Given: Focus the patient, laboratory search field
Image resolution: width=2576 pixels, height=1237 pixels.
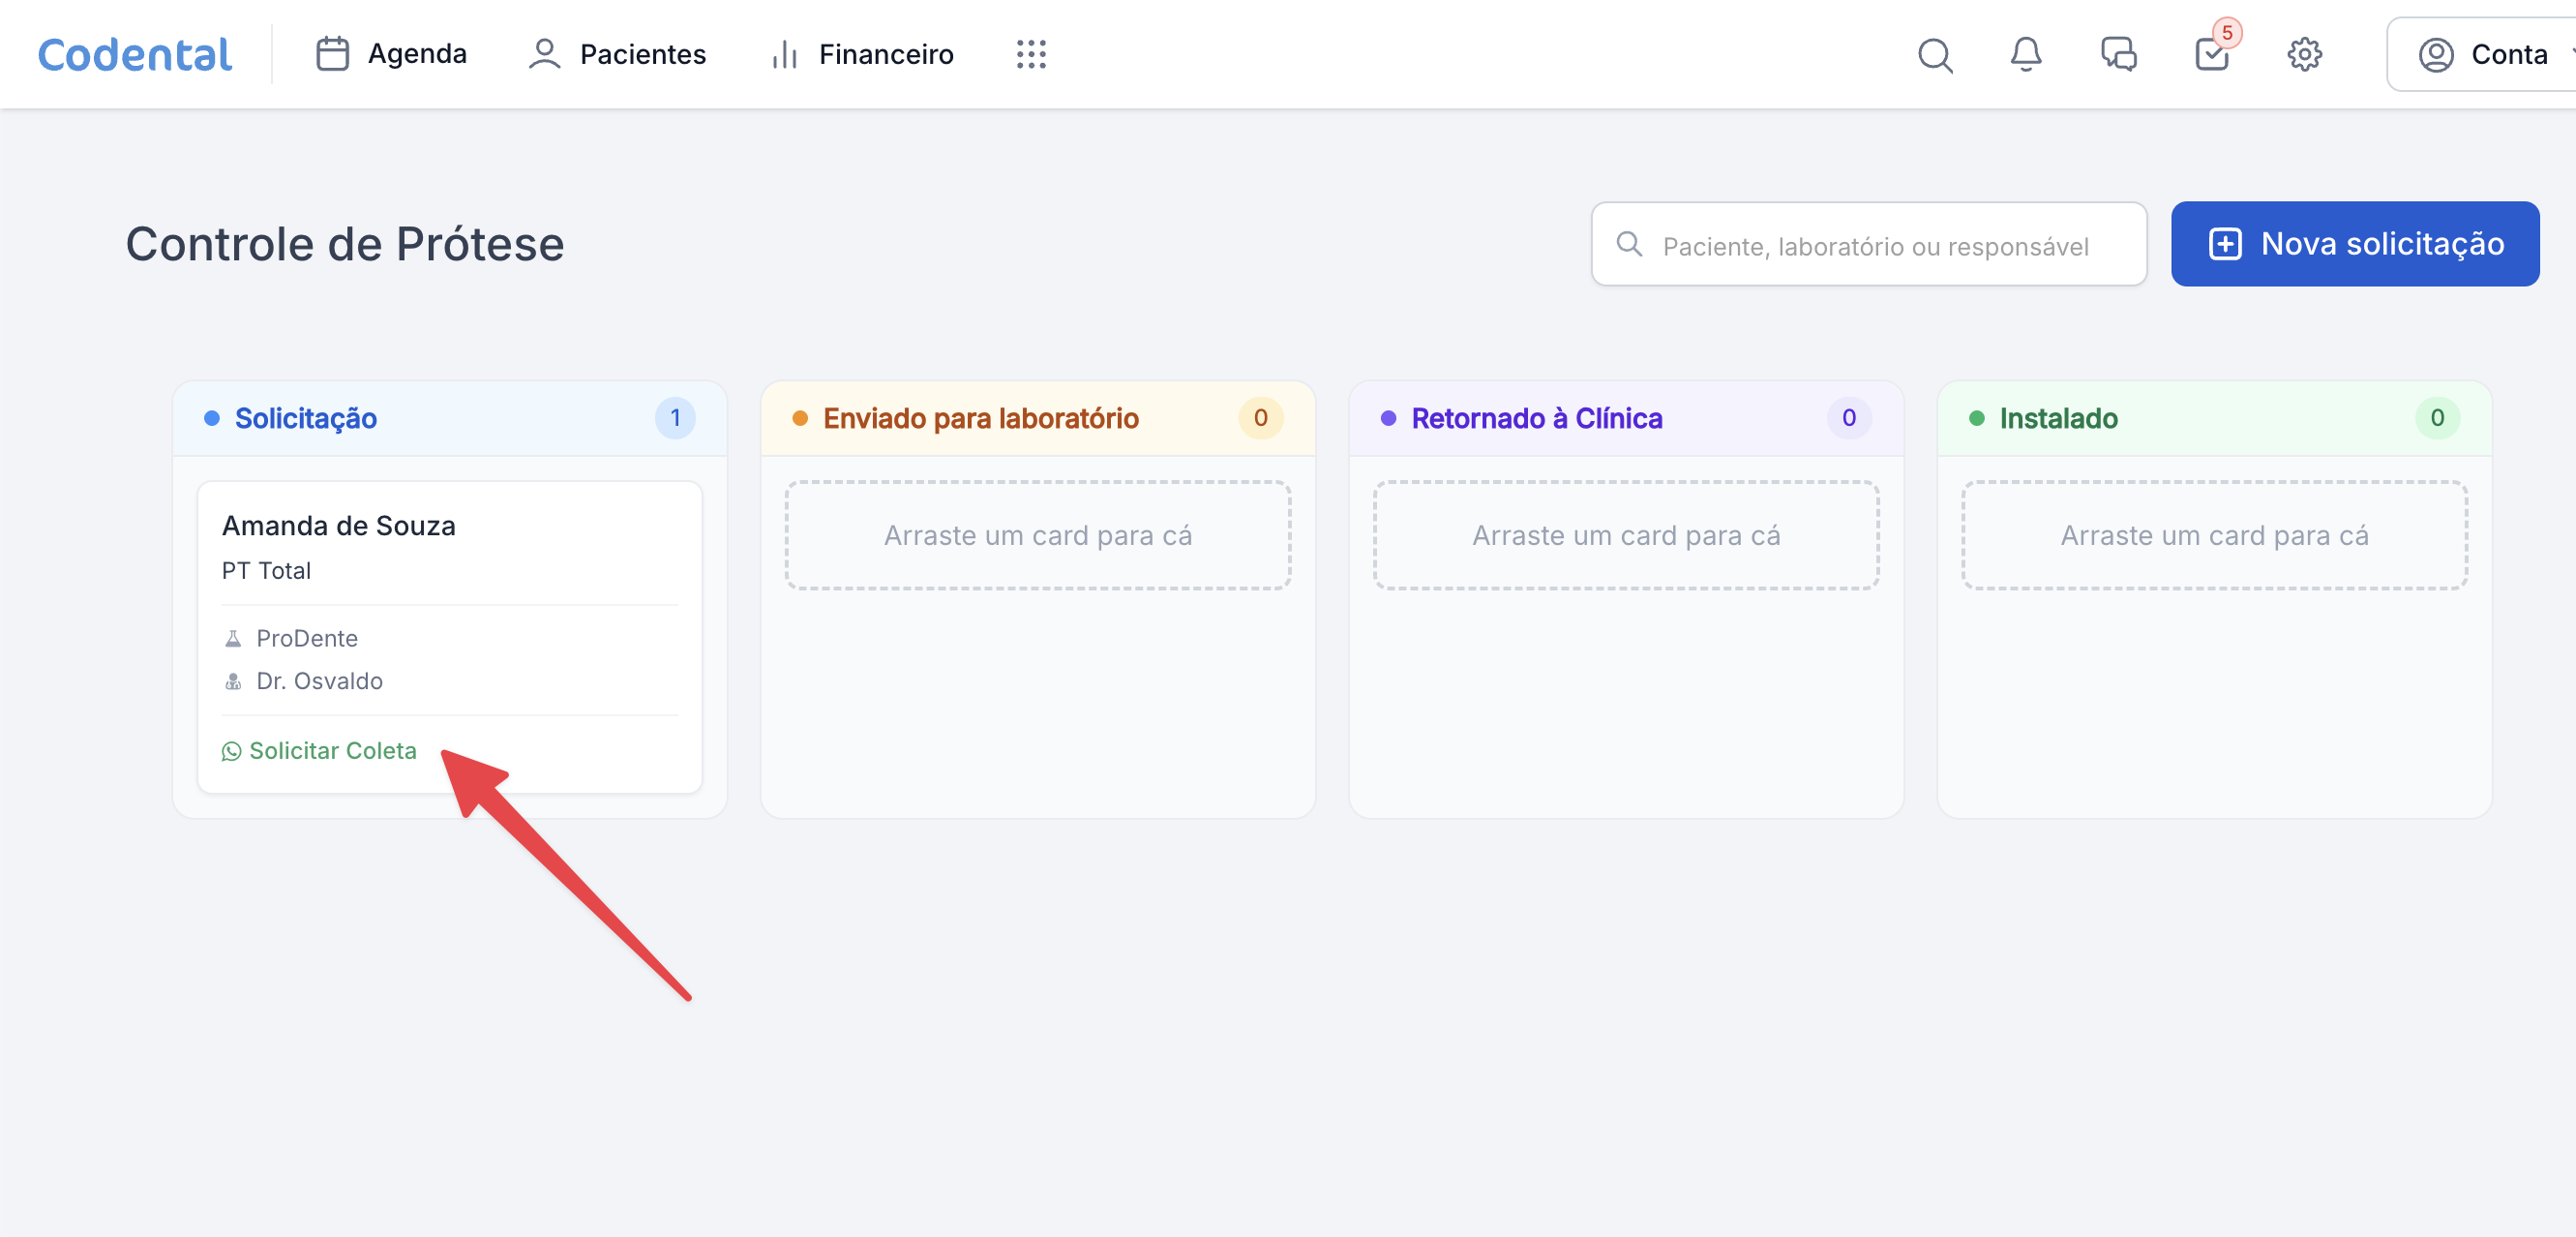Looking at the screenshot, I should [1875, 246].
